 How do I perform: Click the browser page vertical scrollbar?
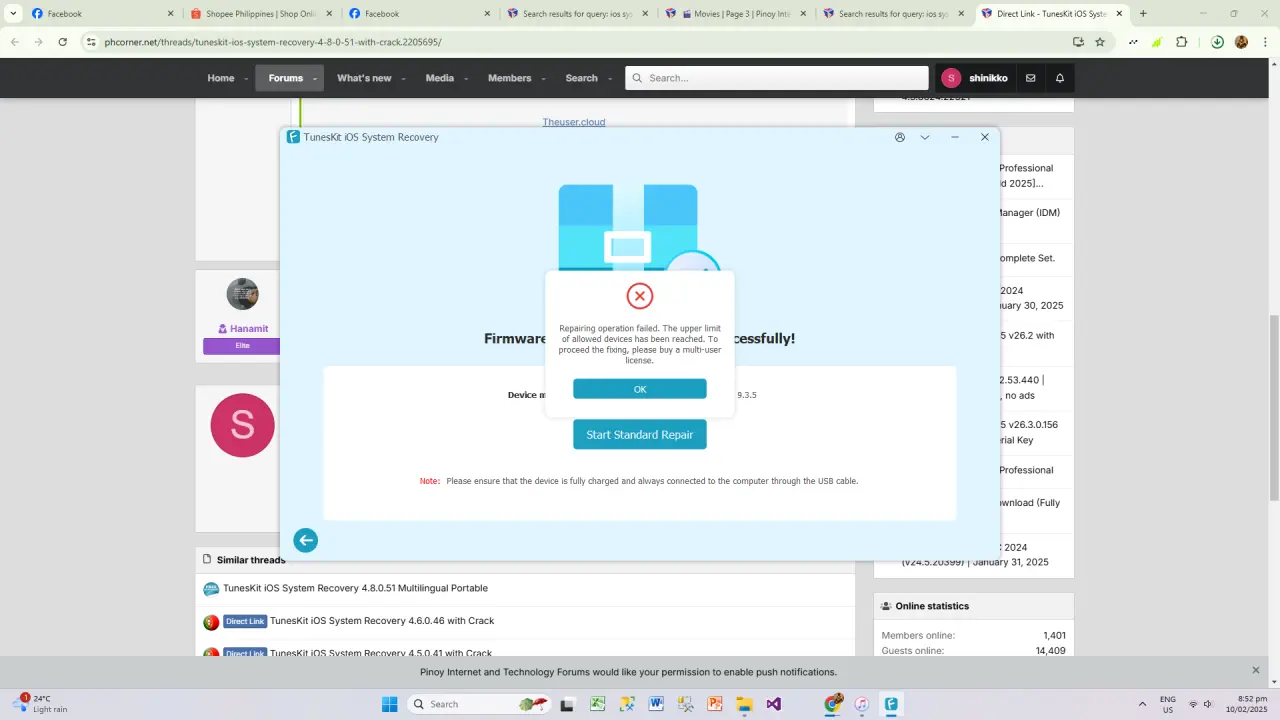tap(1274, 410)
